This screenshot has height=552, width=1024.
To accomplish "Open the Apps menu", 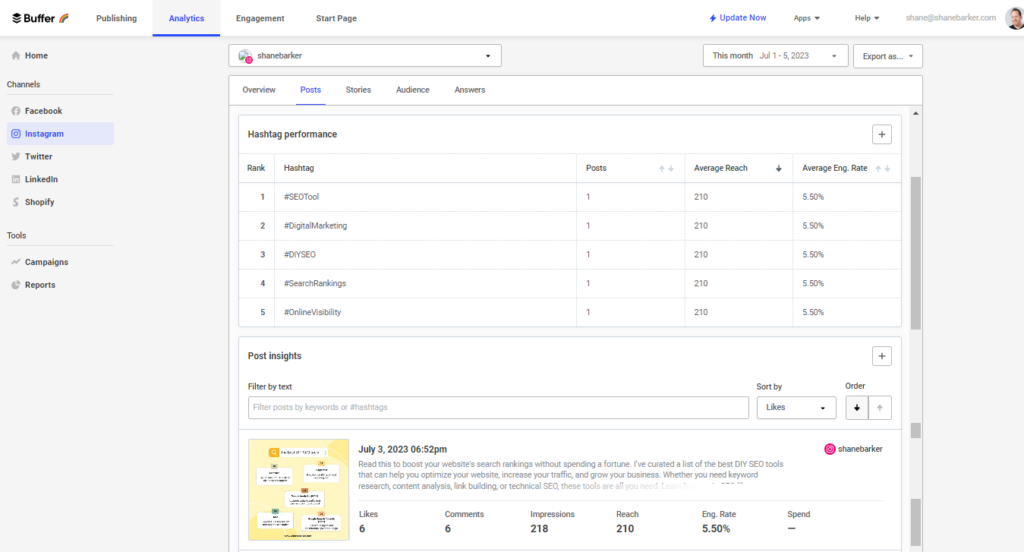I will [807, 18].
